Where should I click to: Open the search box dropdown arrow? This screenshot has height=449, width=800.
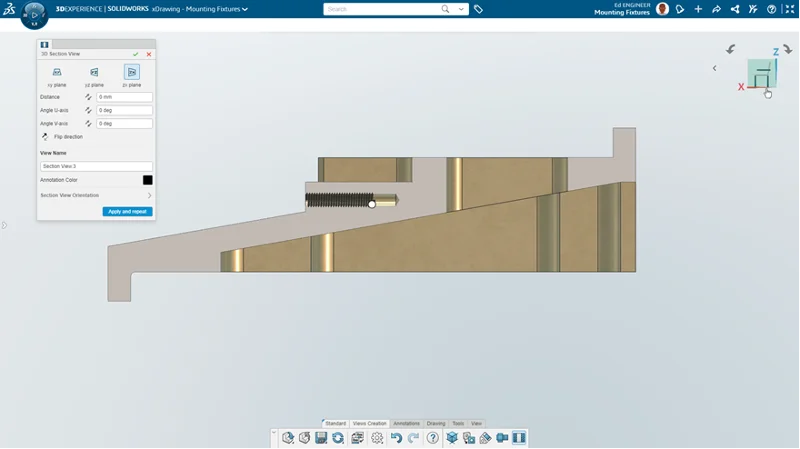(x=461, y=9)
